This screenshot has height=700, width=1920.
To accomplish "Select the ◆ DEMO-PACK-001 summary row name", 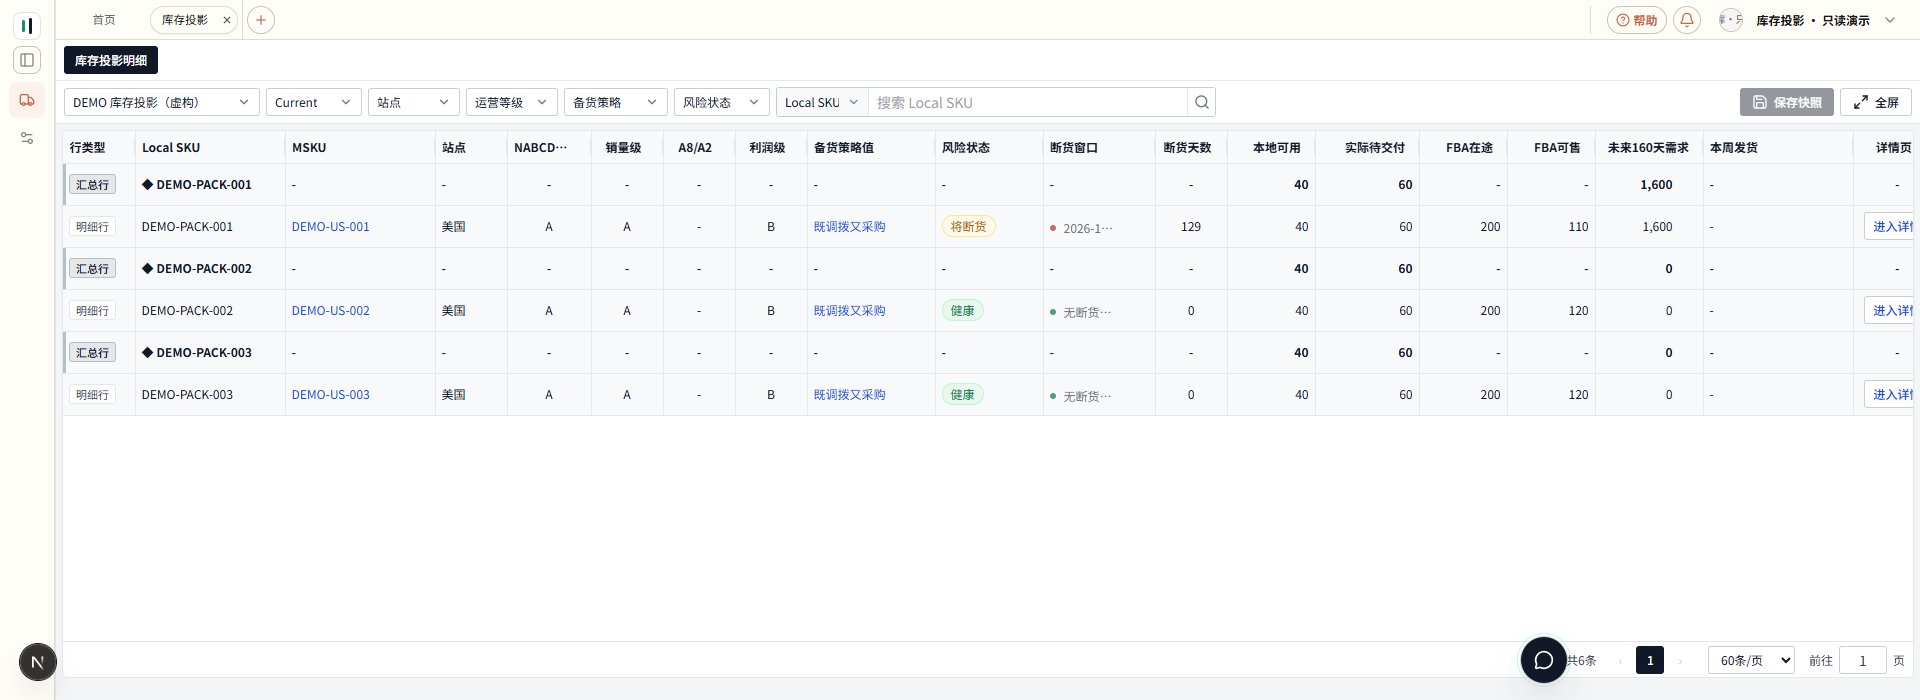I will pos(197,185).
